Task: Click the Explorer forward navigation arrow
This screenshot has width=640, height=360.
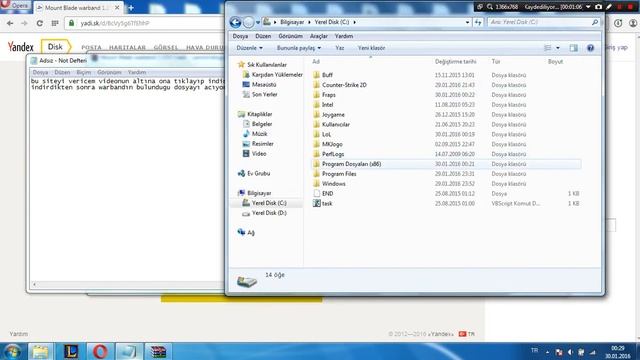Action: (x=248, y=22)
